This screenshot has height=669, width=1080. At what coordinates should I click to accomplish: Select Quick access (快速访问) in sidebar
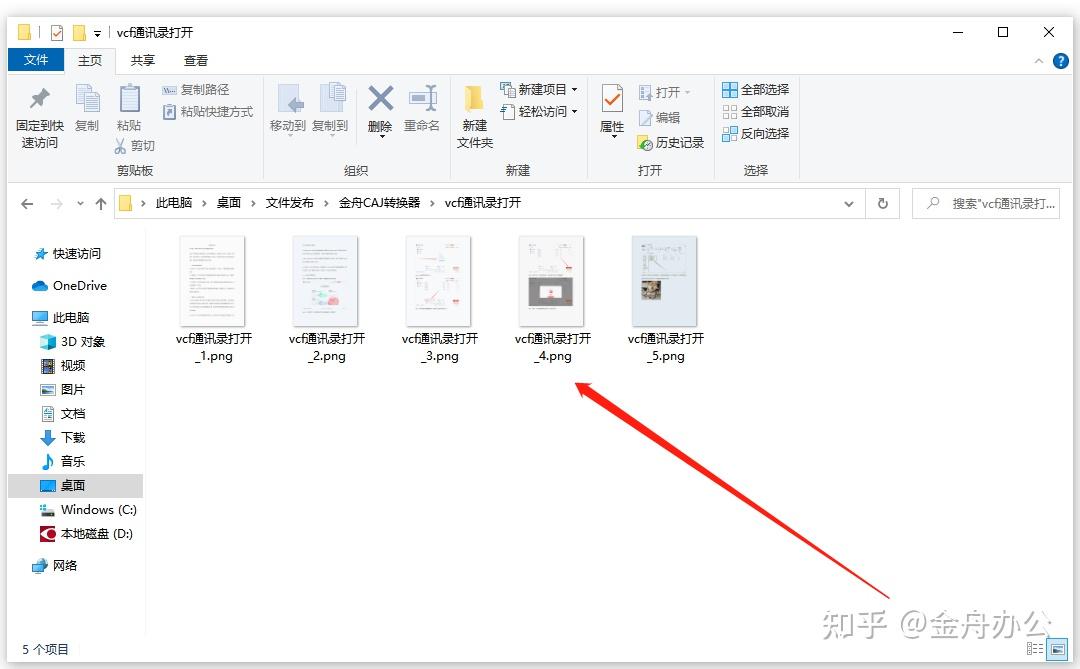[x=68, y=254]
